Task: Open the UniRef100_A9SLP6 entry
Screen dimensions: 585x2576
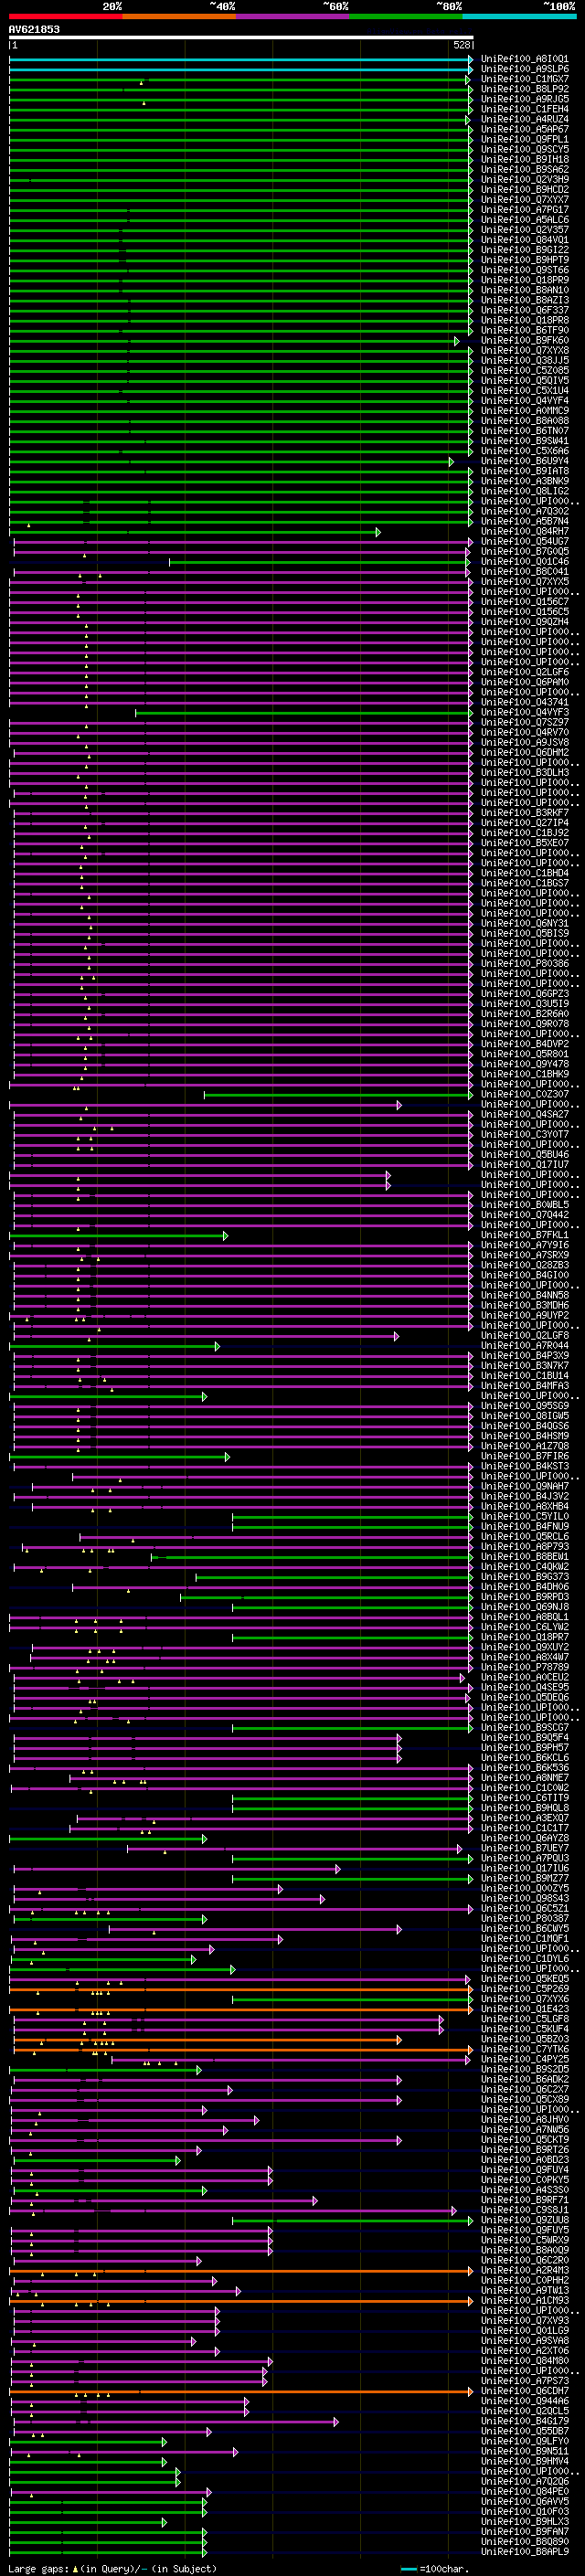Action: pos(524,69)
